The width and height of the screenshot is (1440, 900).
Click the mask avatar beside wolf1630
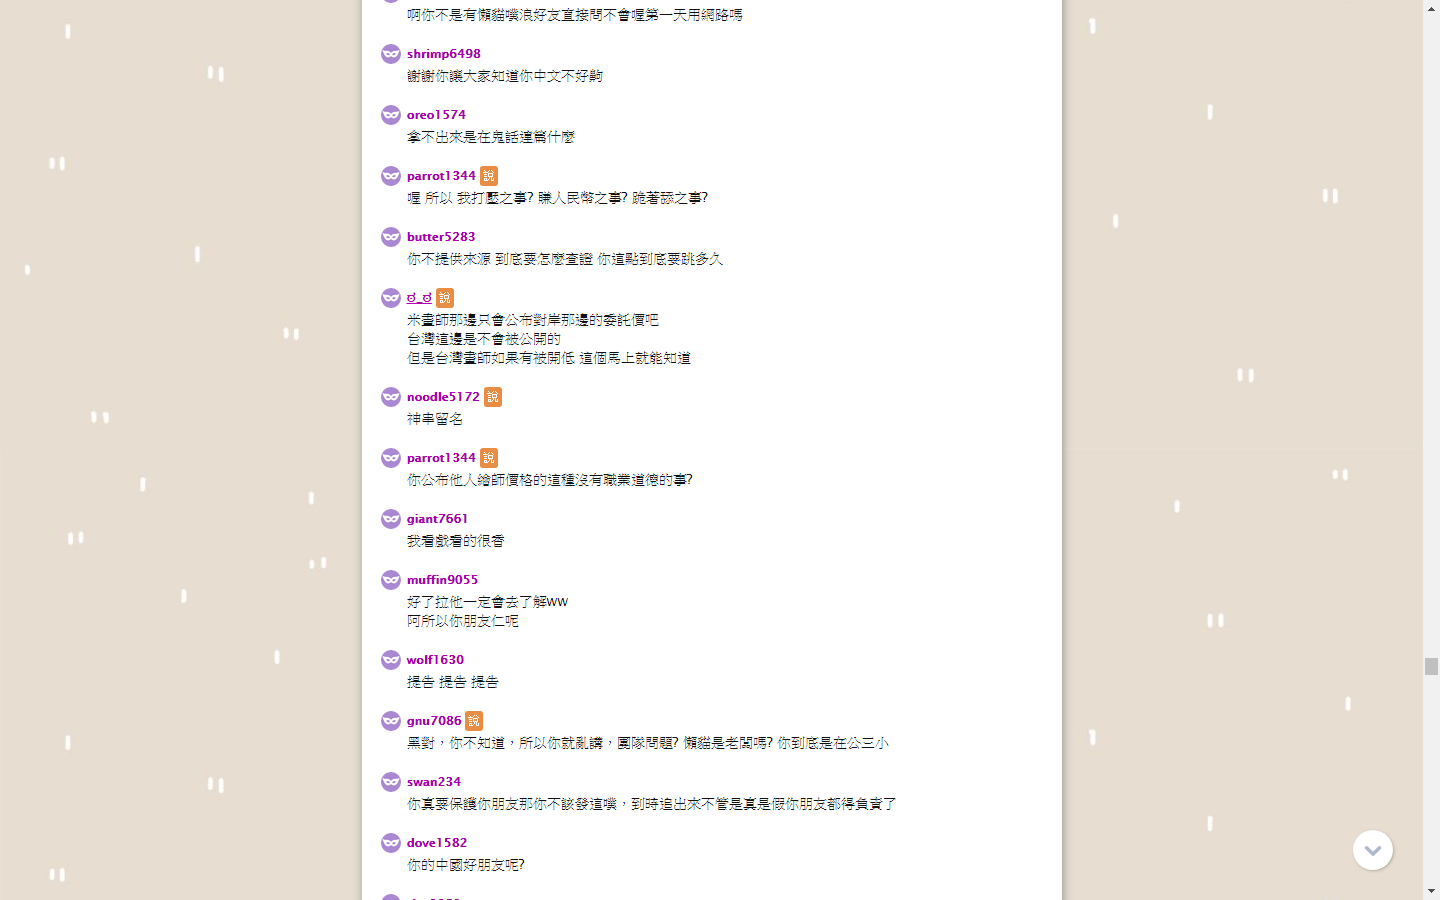point(391,660)
